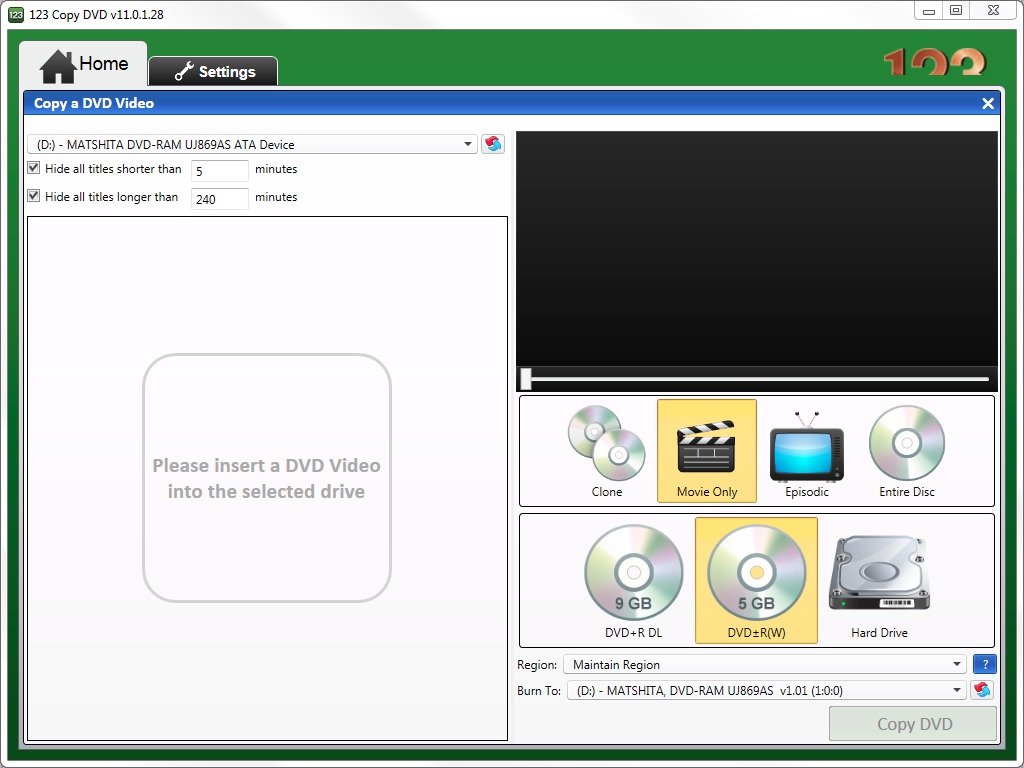Click the shorter-than minutes field showing 5
The width and height of the screenshot is (1024, 768).
coord(219,171)
